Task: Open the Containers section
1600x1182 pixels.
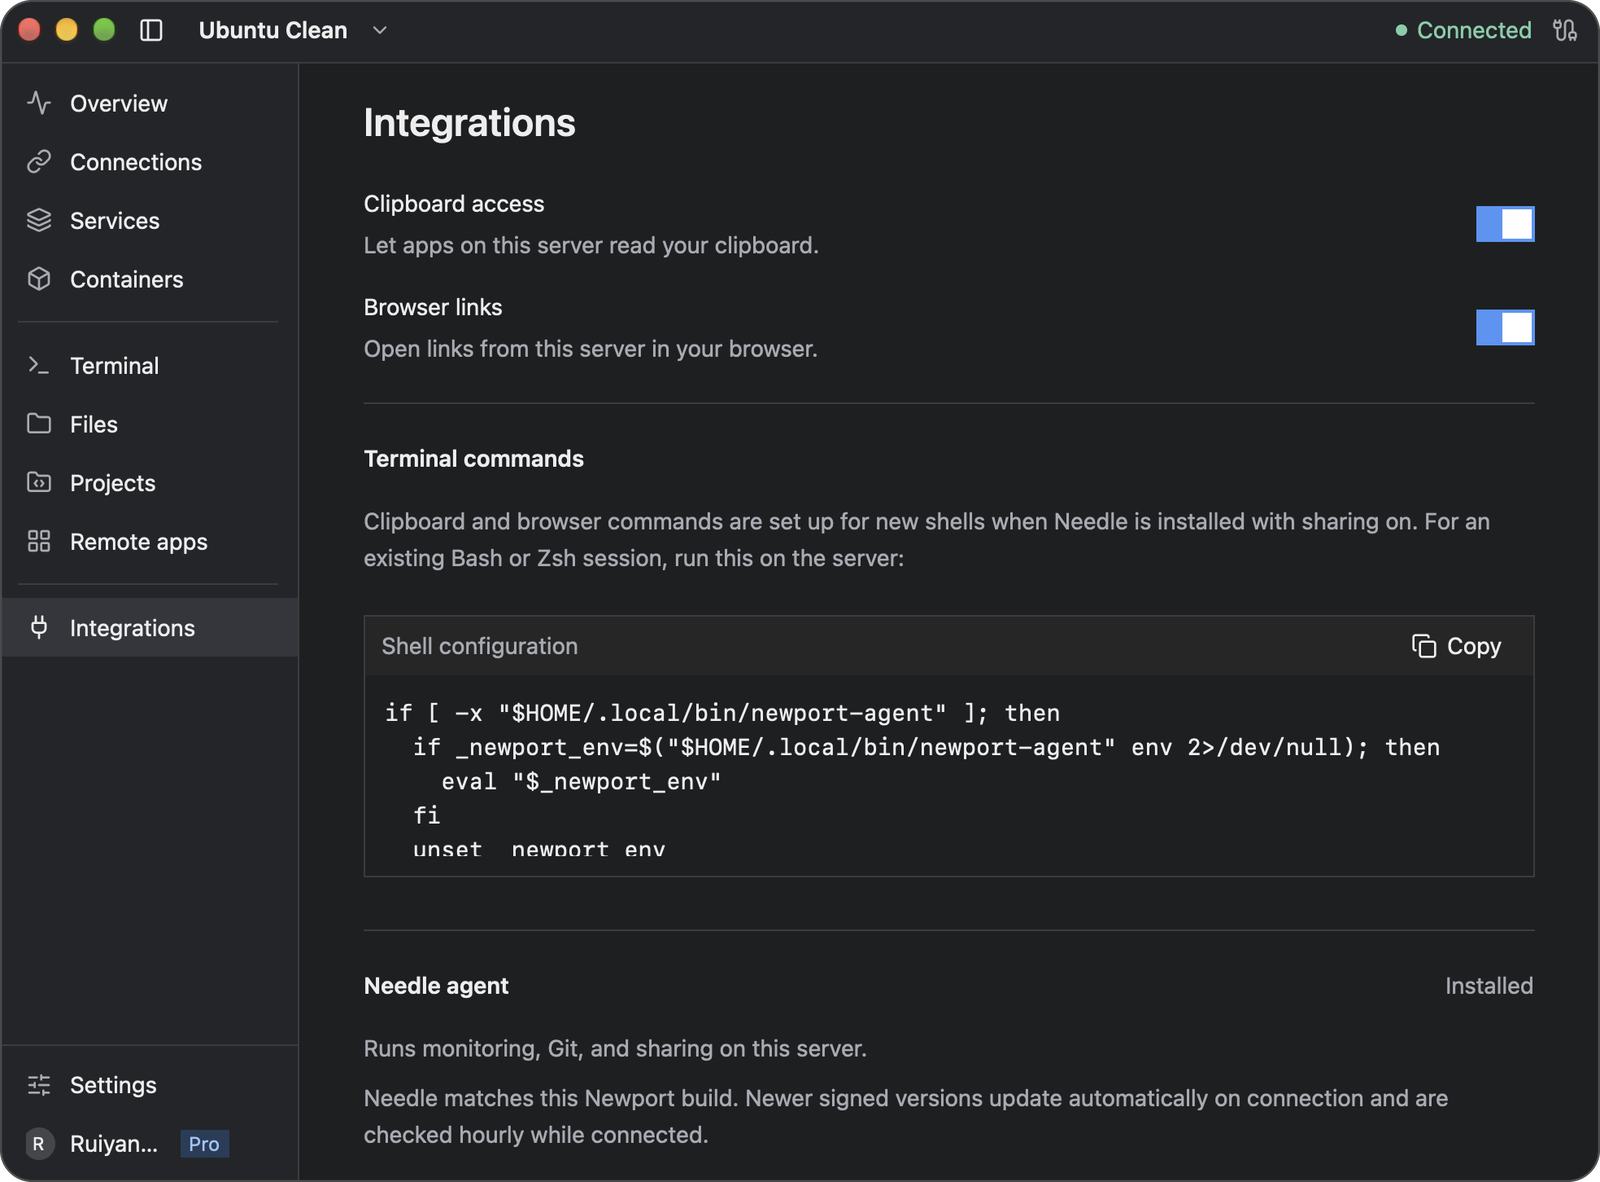Action: point(150,279)
